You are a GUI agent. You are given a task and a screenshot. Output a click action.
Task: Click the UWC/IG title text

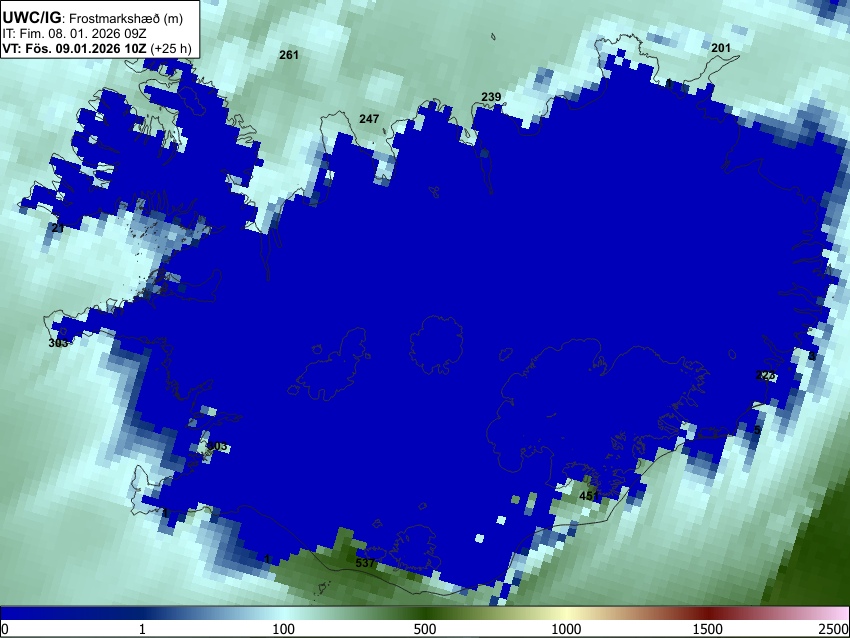31,17
